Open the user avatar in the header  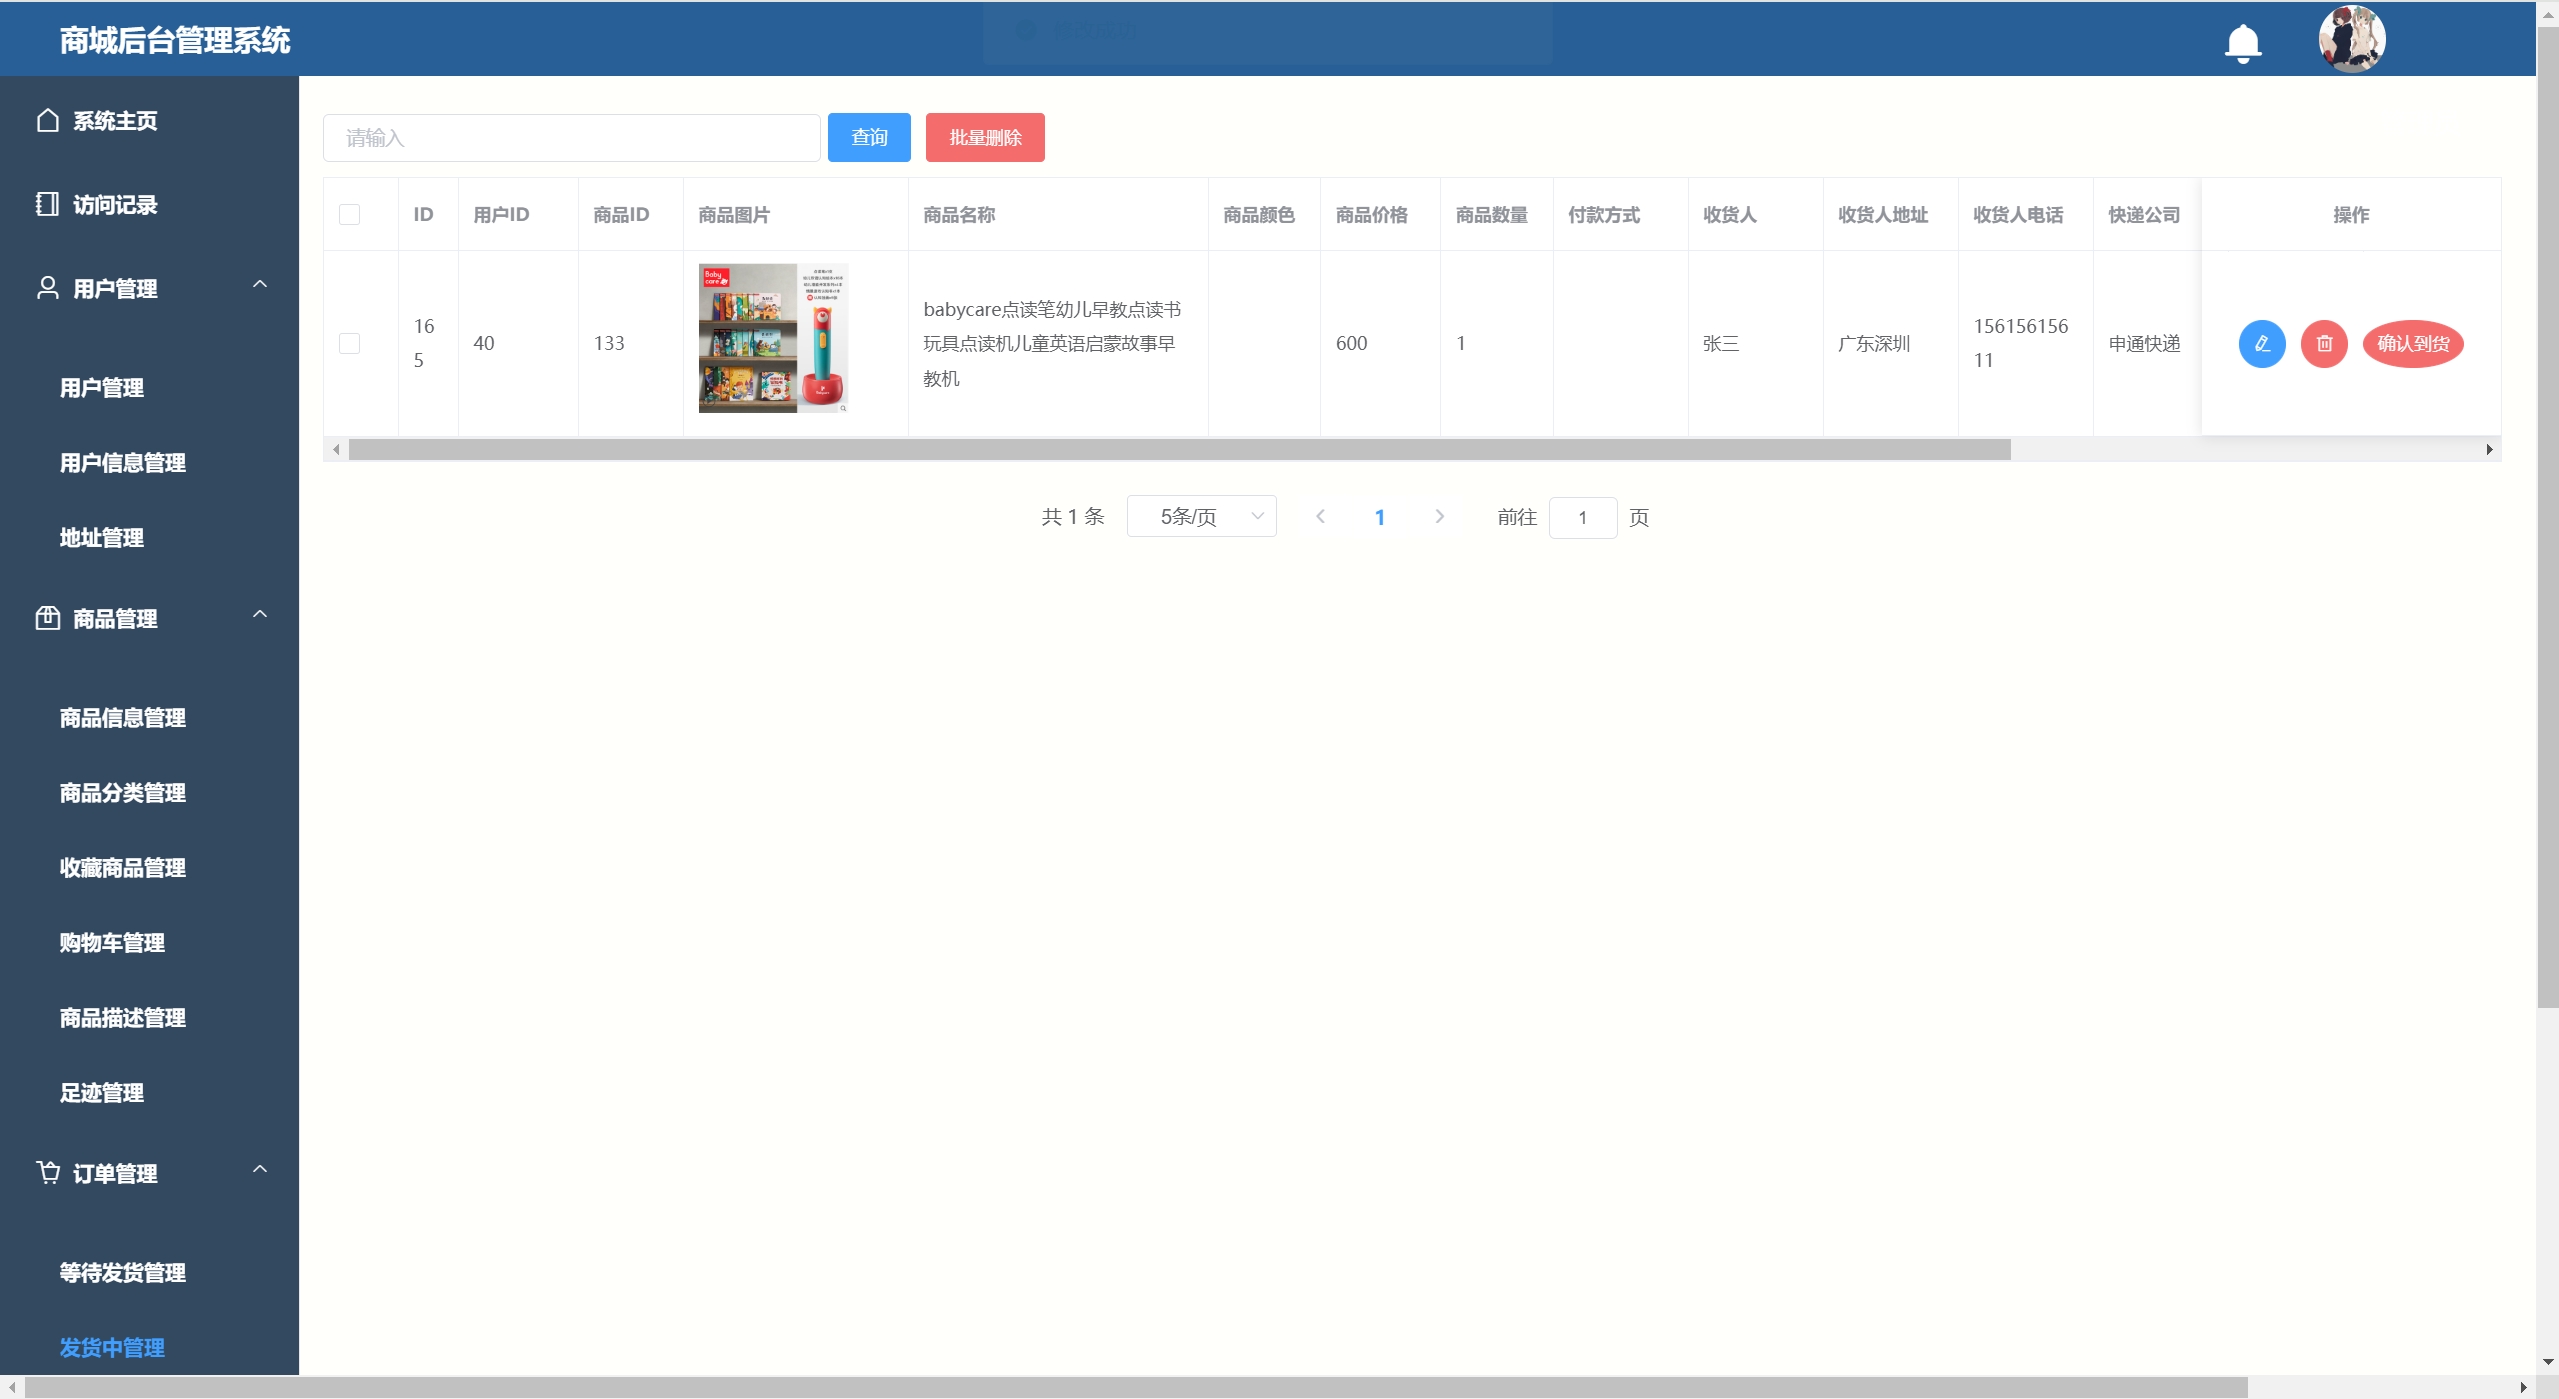tap(2351, 40)
